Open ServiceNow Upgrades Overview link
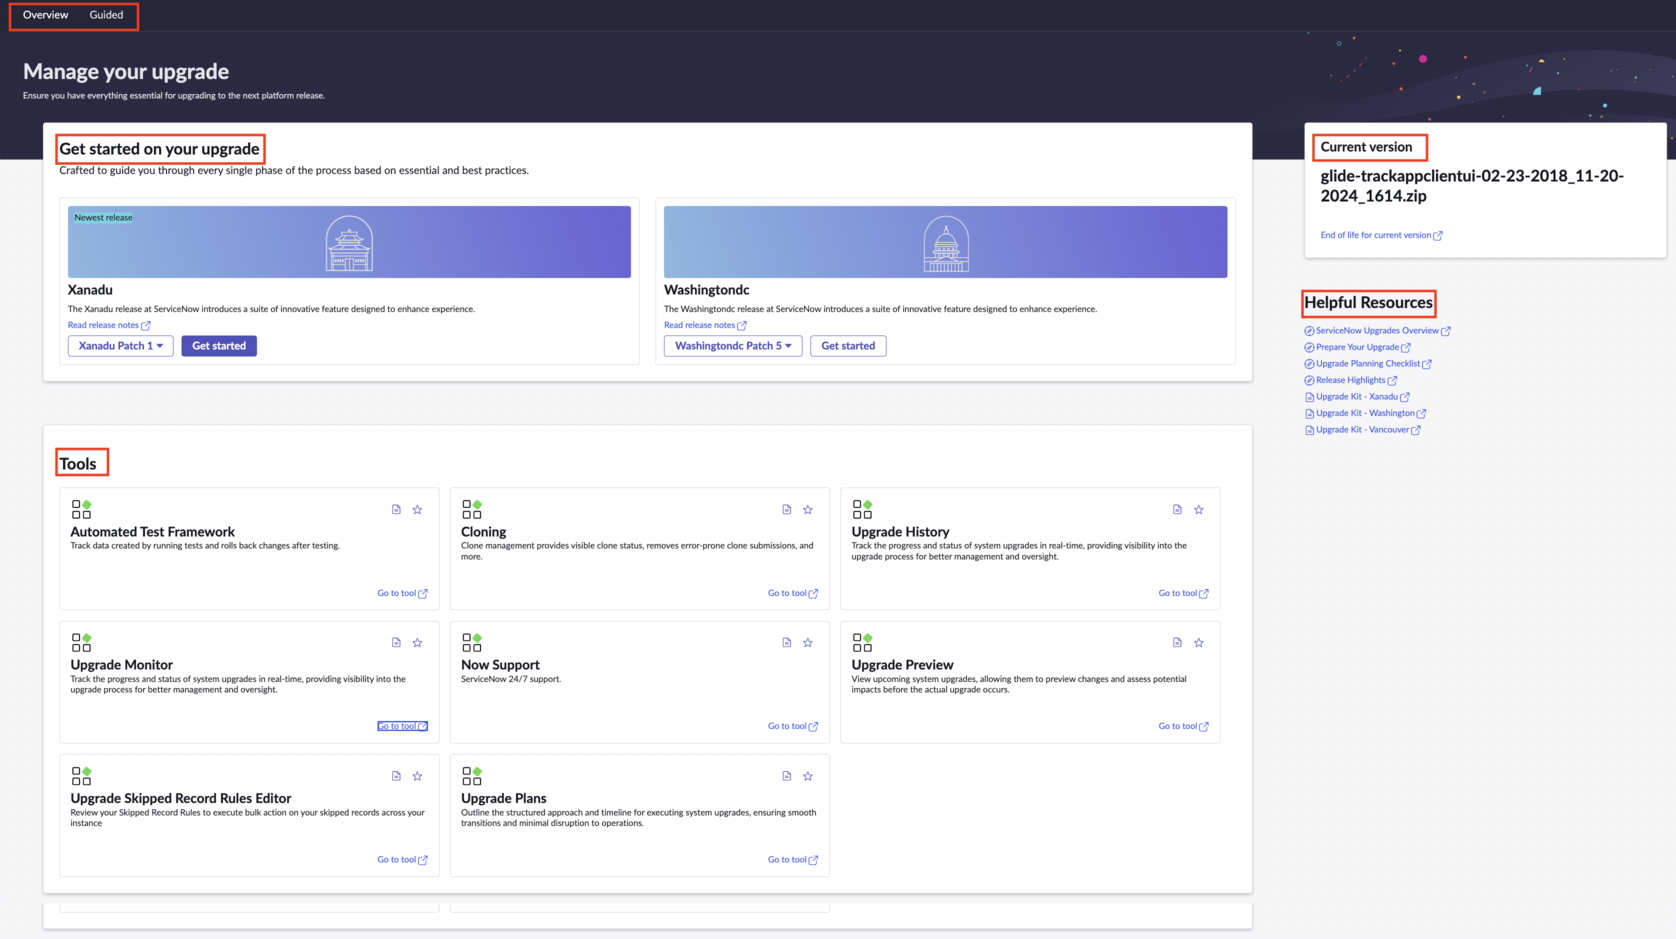 click(x=1377, y=331)
